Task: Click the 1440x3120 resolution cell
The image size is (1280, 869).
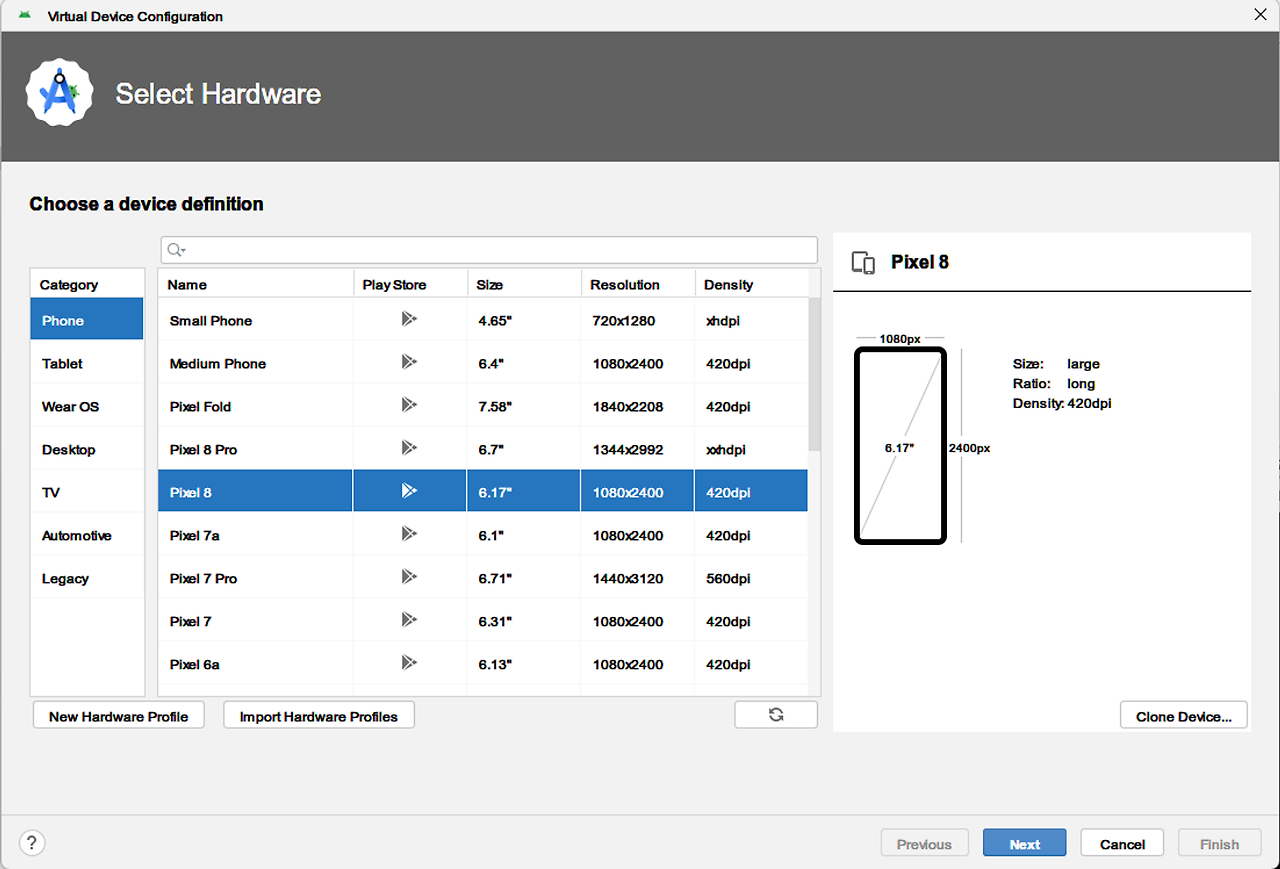Action: pos(638,578)
